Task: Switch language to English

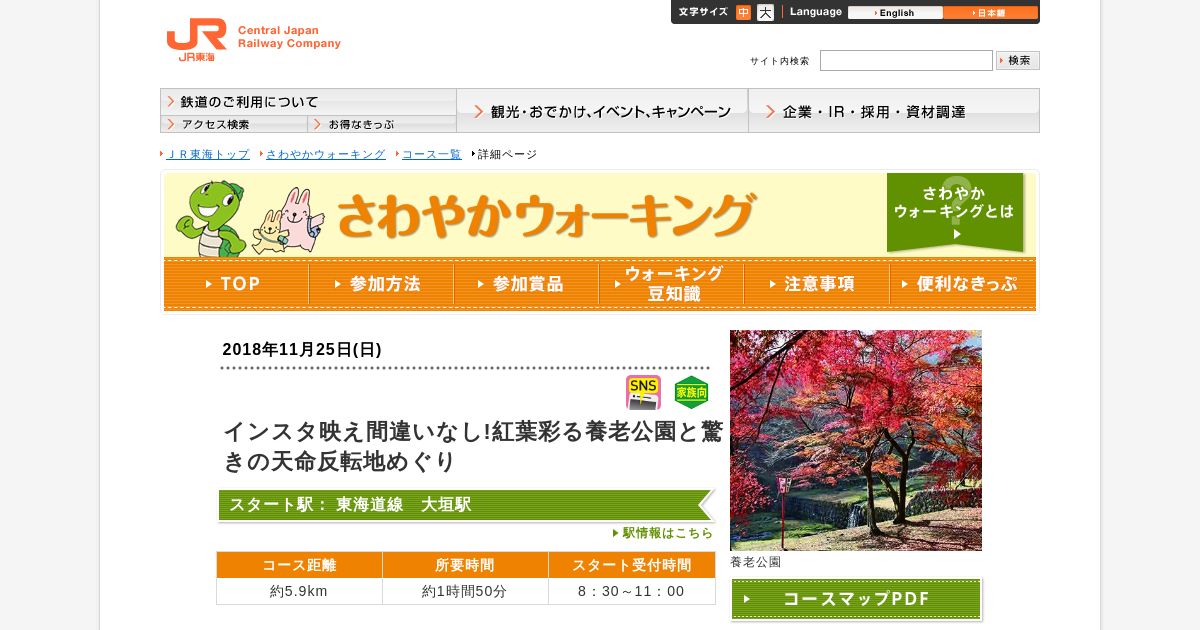Action: (x=895, y=13)
